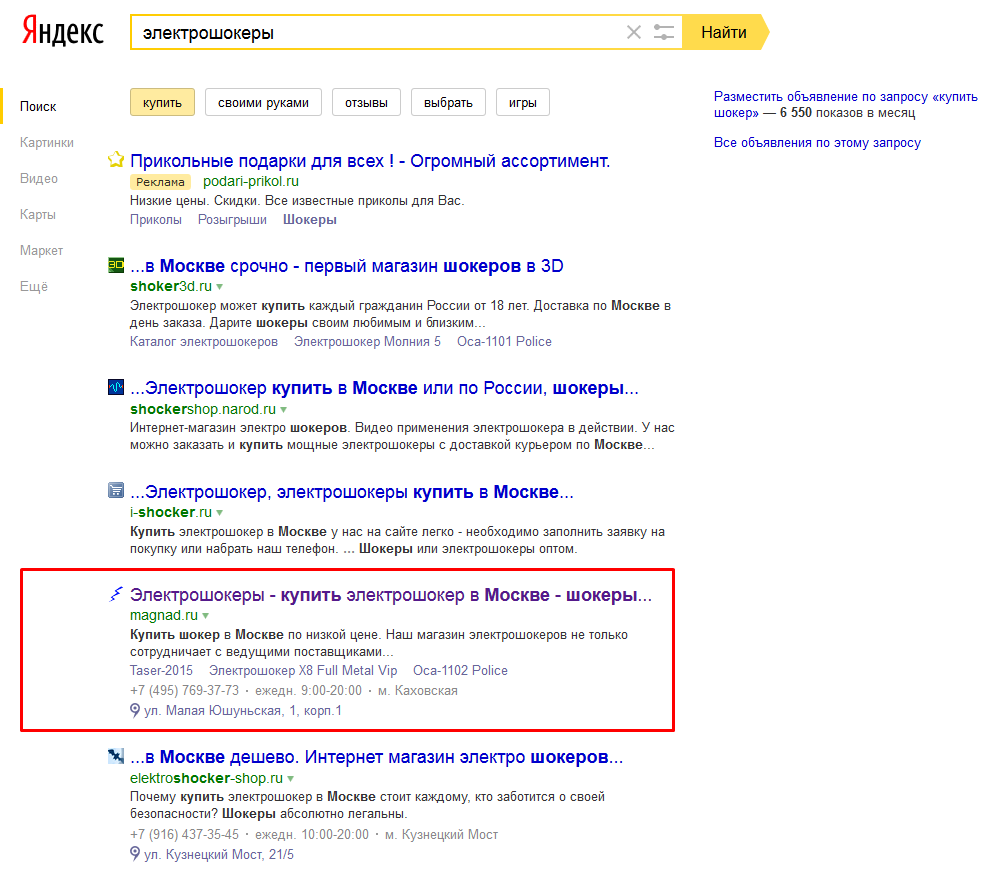Open magnad.ru green URL
Image resolution: width=982 pixels, height=875 pixels.
[x=164, y=616]
